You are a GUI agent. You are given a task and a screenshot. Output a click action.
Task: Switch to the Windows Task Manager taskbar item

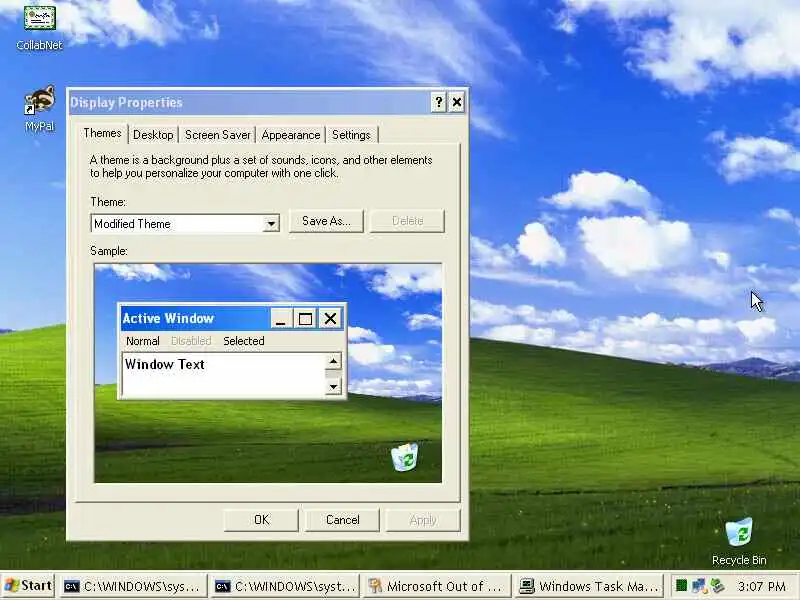click(589, 586)
